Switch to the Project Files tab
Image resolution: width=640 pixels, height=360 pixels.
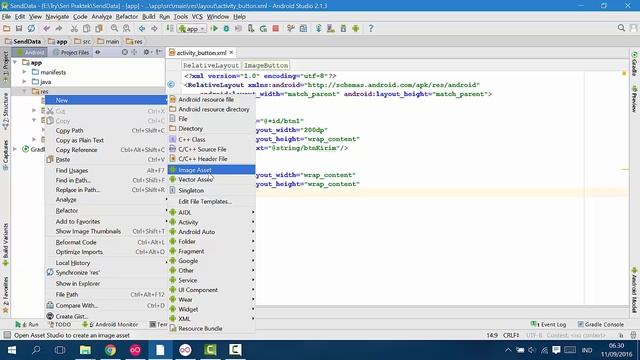71,52
